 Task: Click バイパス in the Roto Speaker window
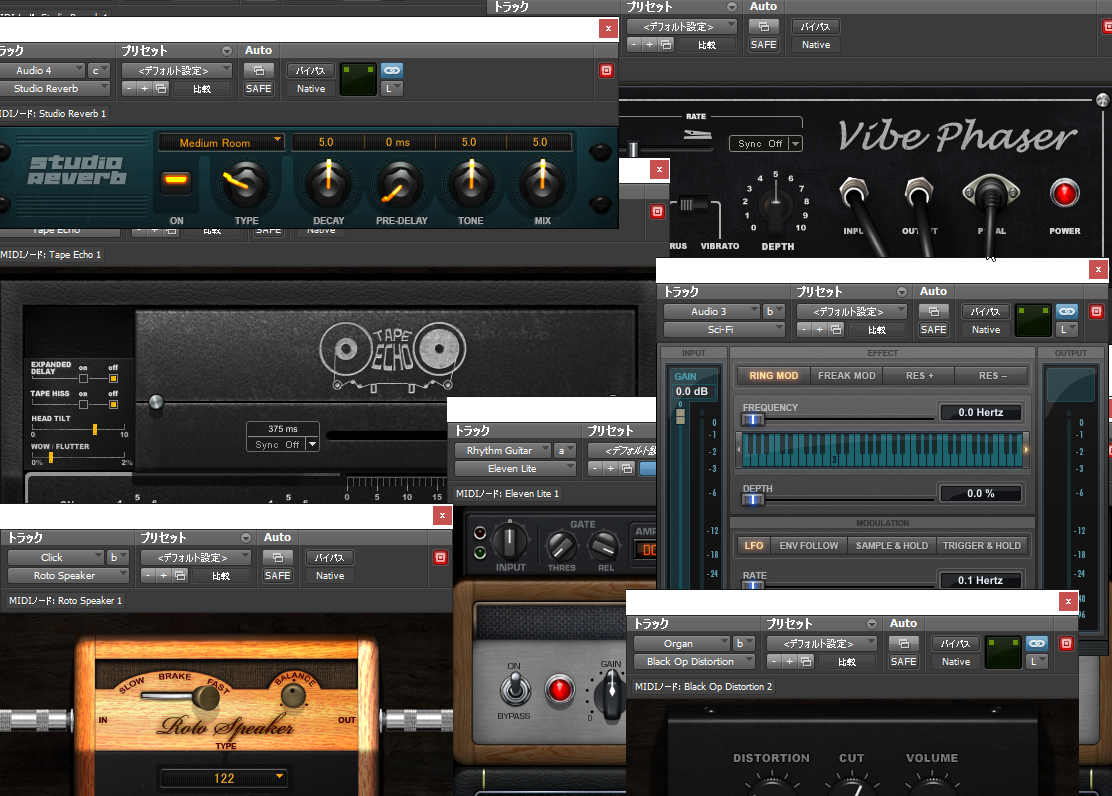click(330, 558)
